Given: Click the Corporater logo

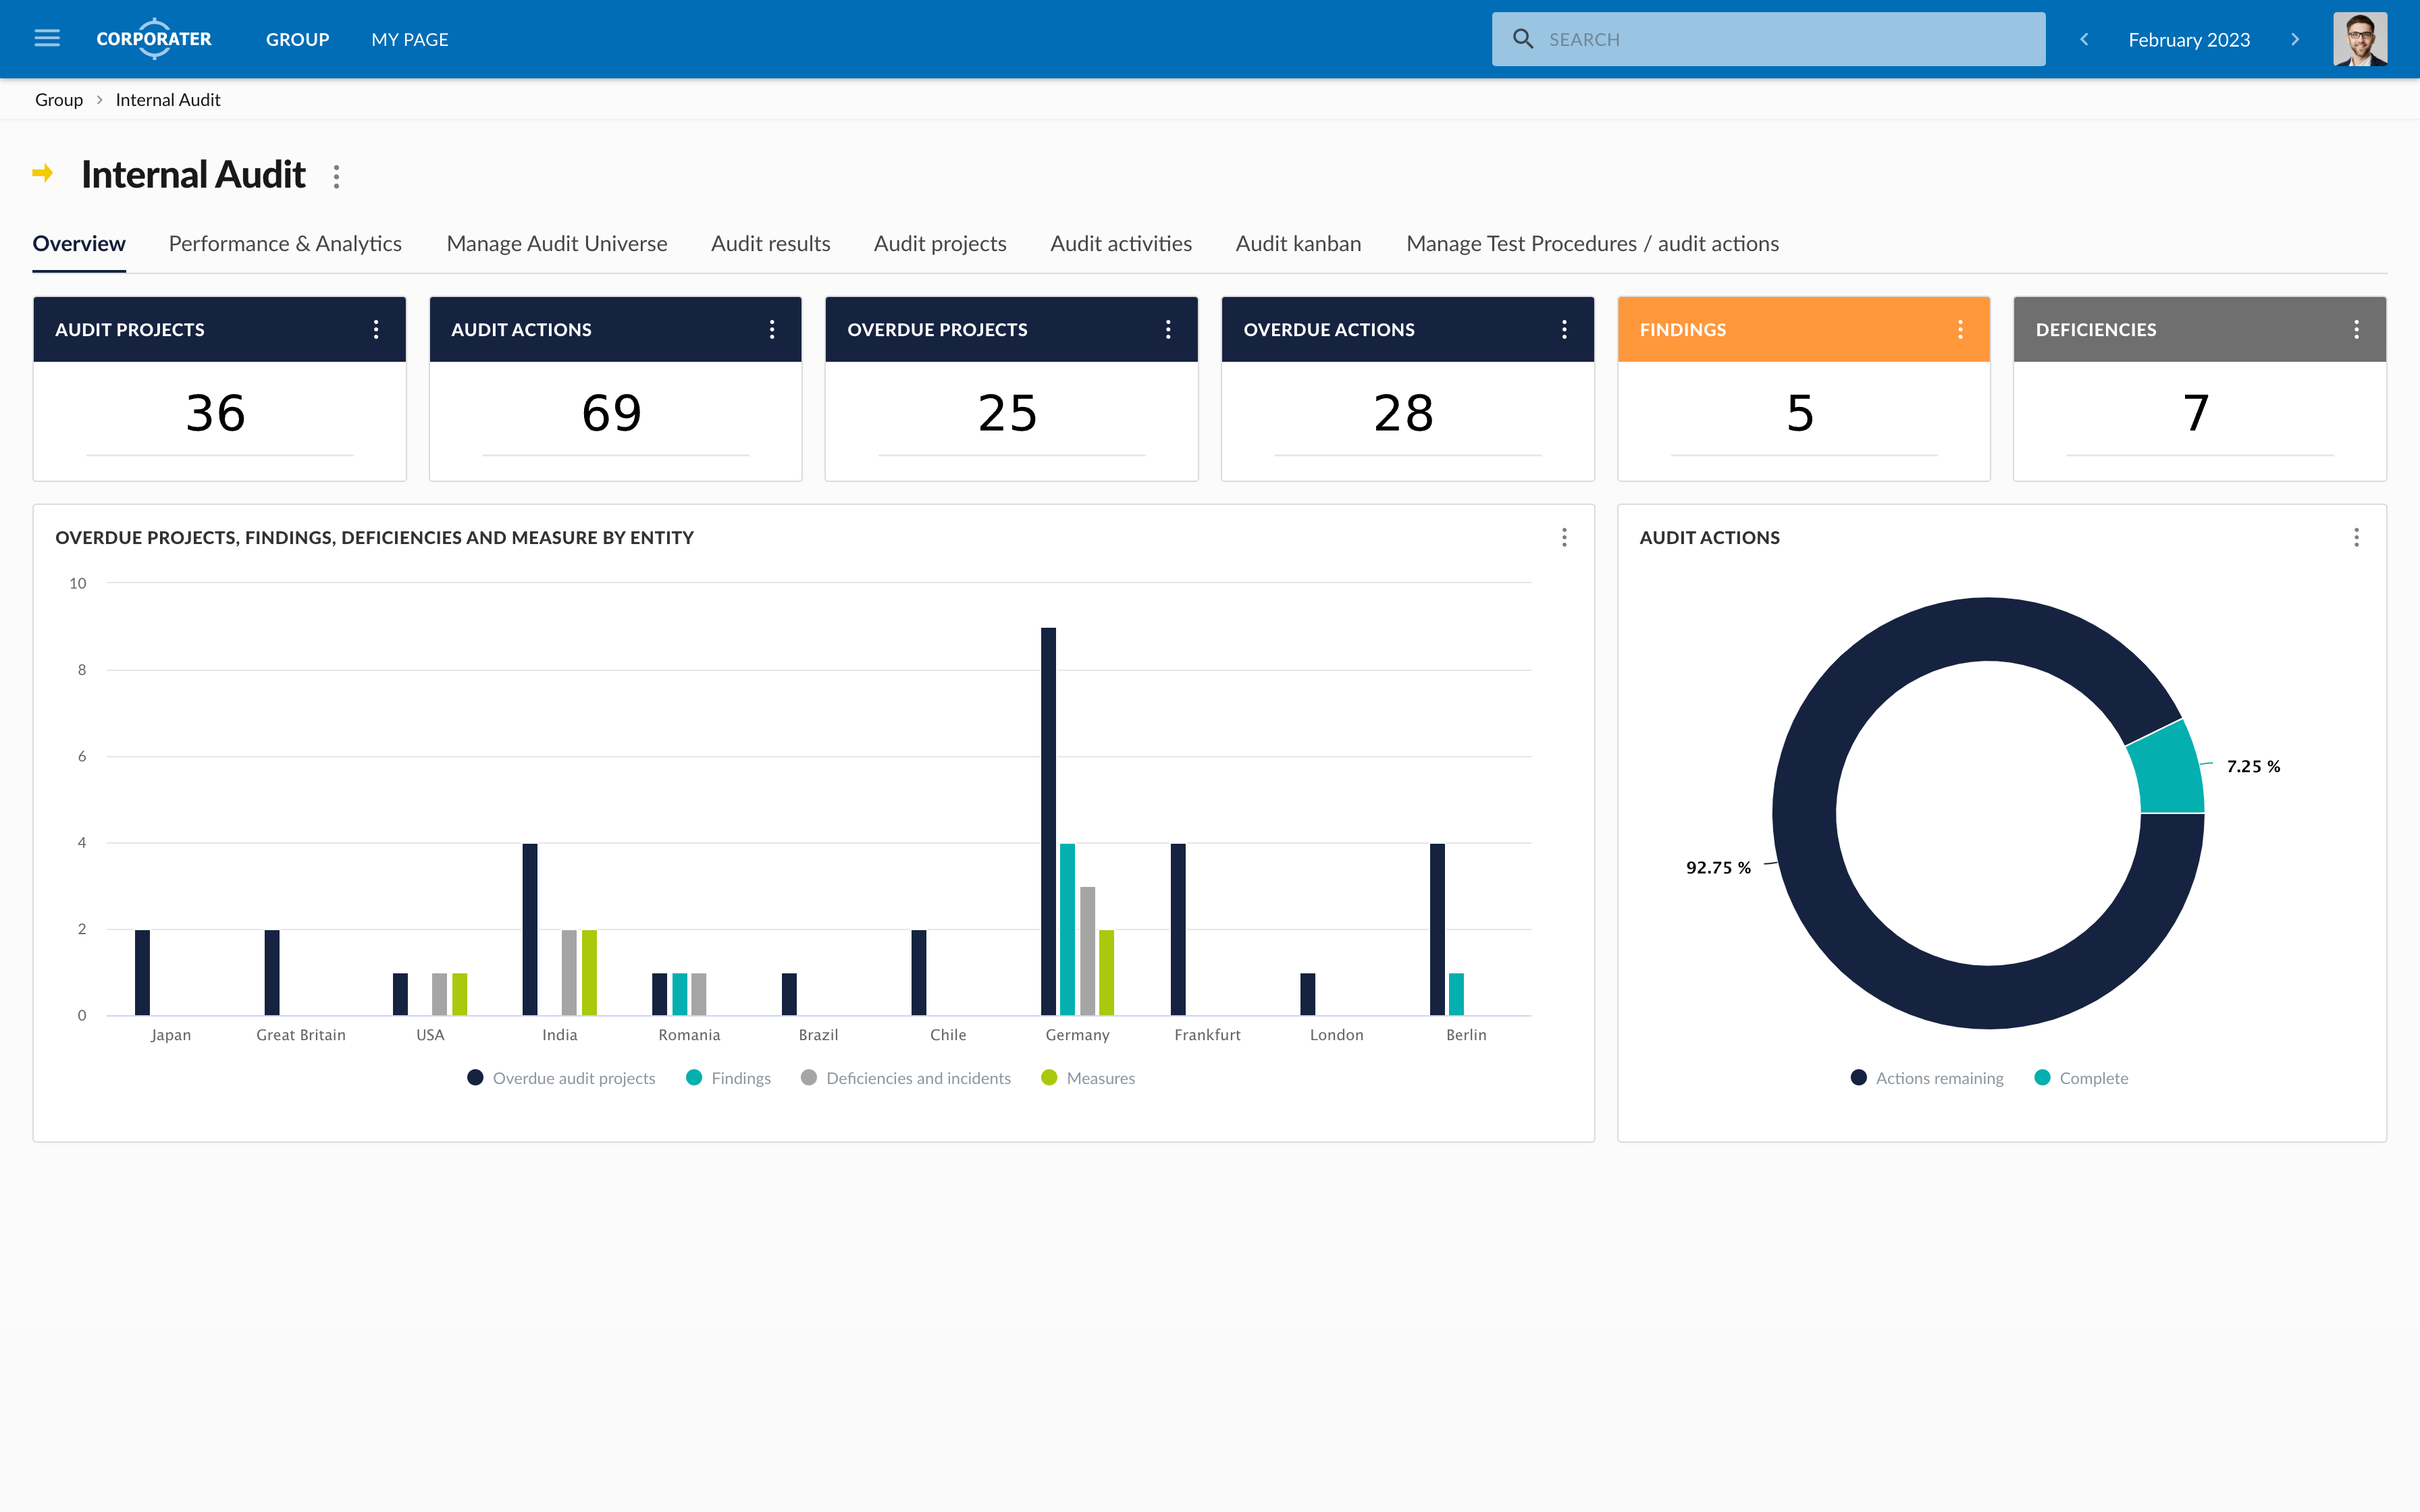Looking at the screenshot, I should (154, 39).
